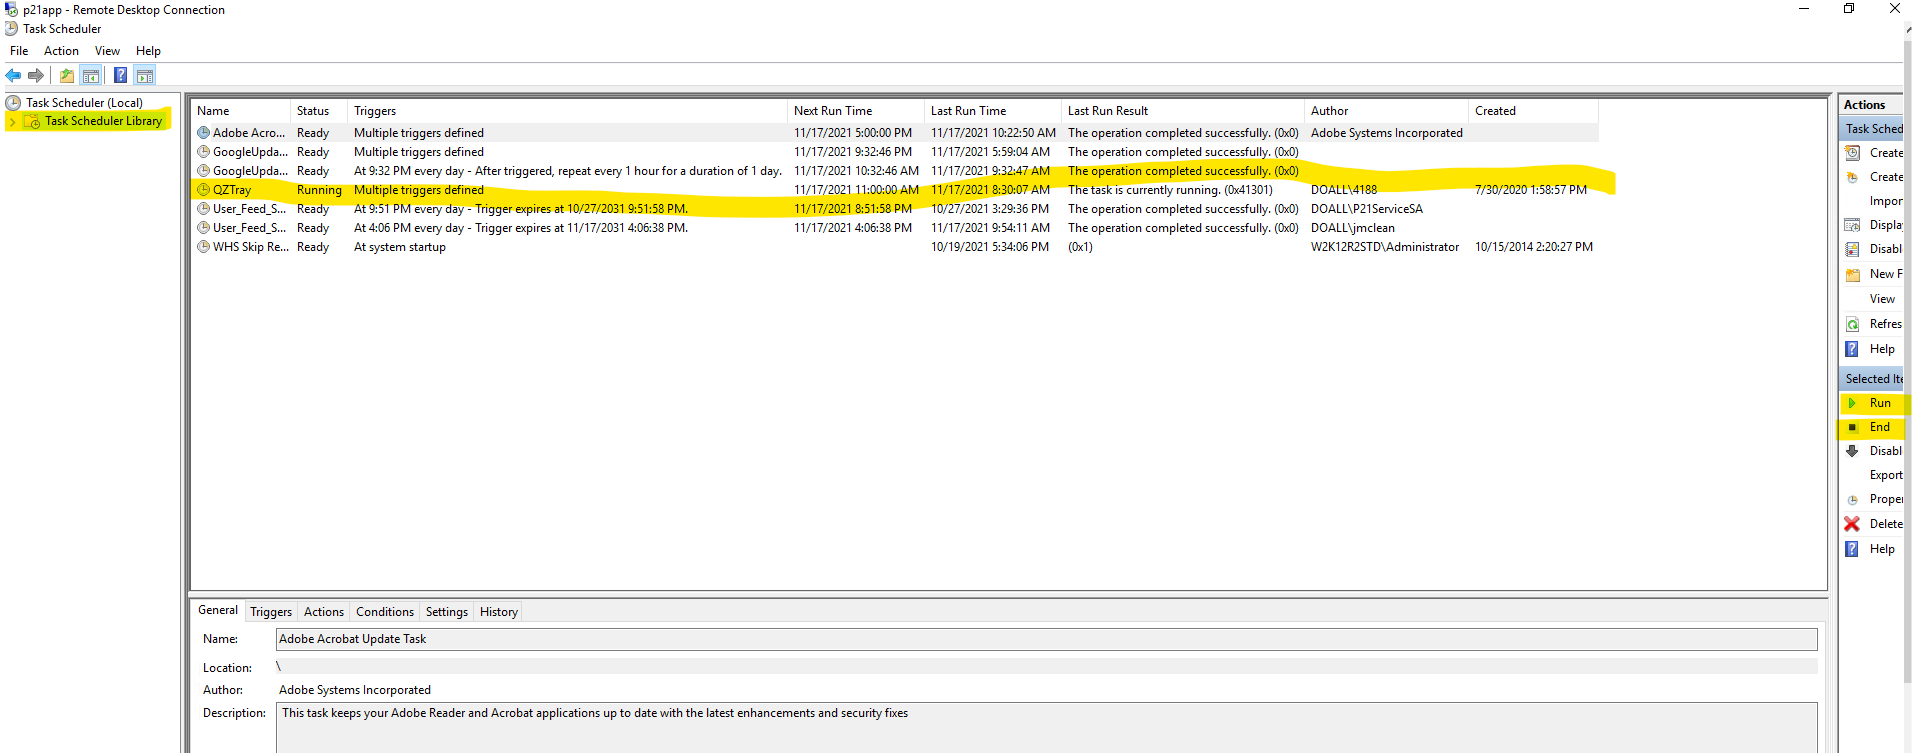Open the Action menu
The height and width of the screenshot is (753, 1915).
61,51
